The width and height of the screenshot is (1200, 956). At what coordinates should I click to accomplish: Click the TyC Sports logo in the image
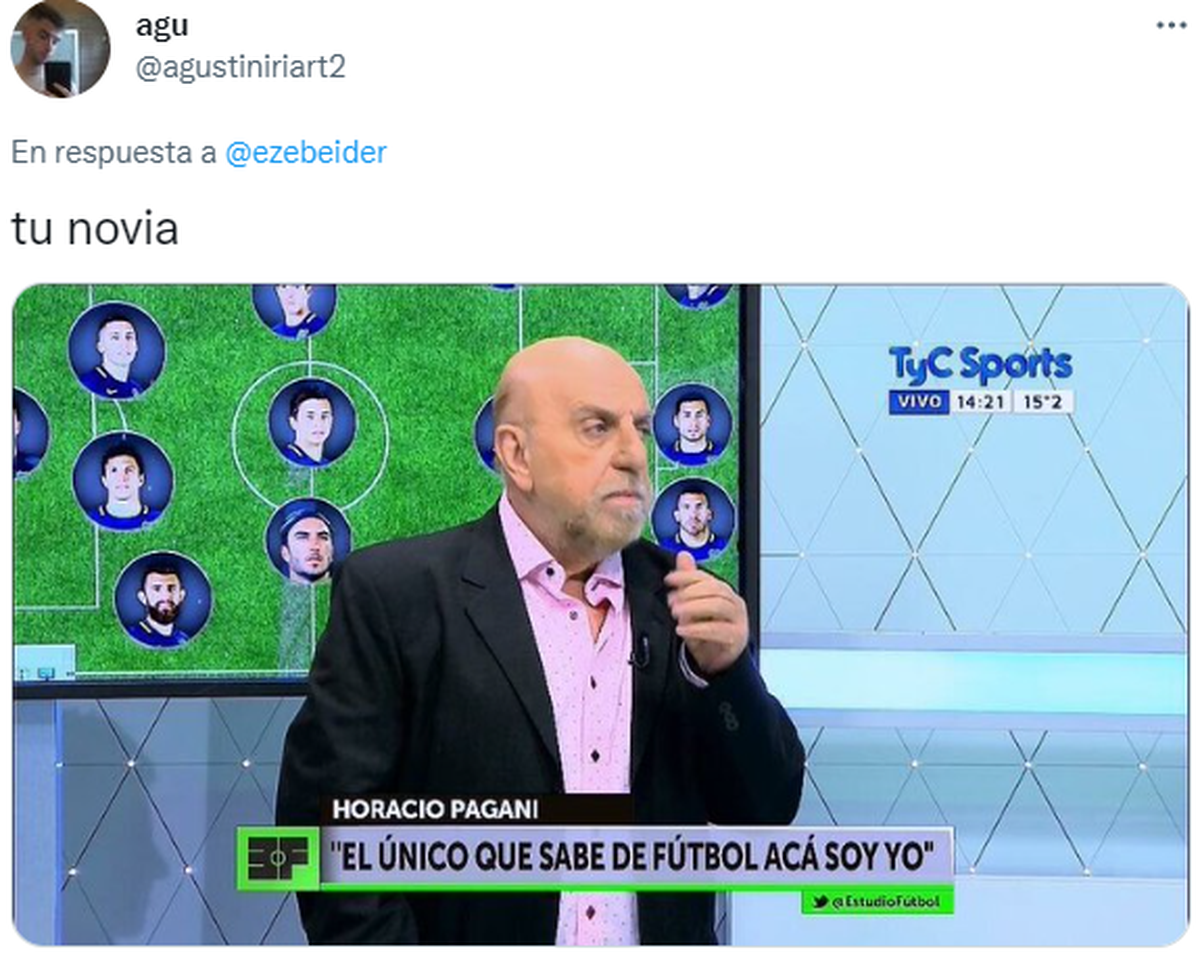pyautogui.click(x=980, y=366)
